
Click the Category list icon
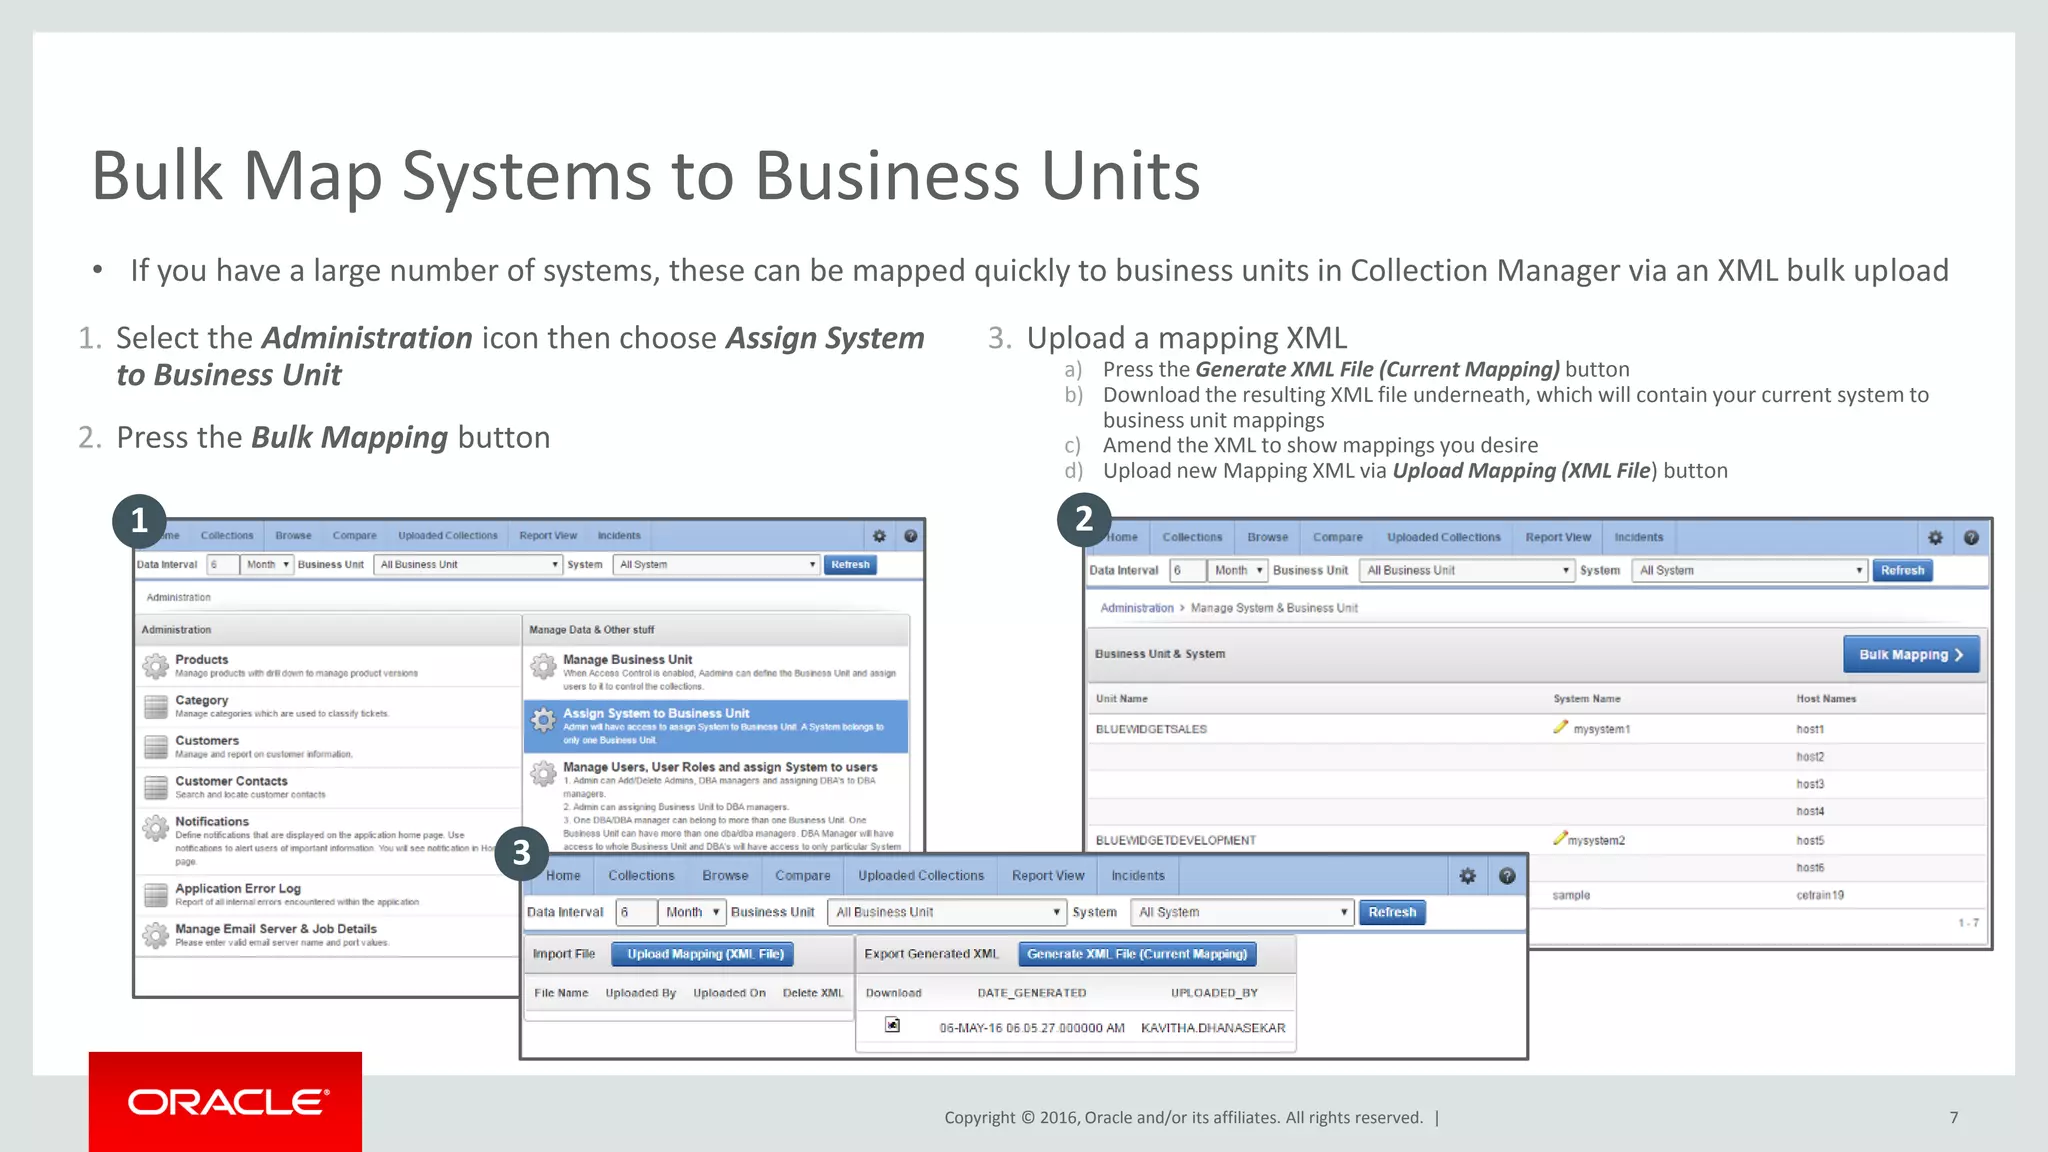155,706
